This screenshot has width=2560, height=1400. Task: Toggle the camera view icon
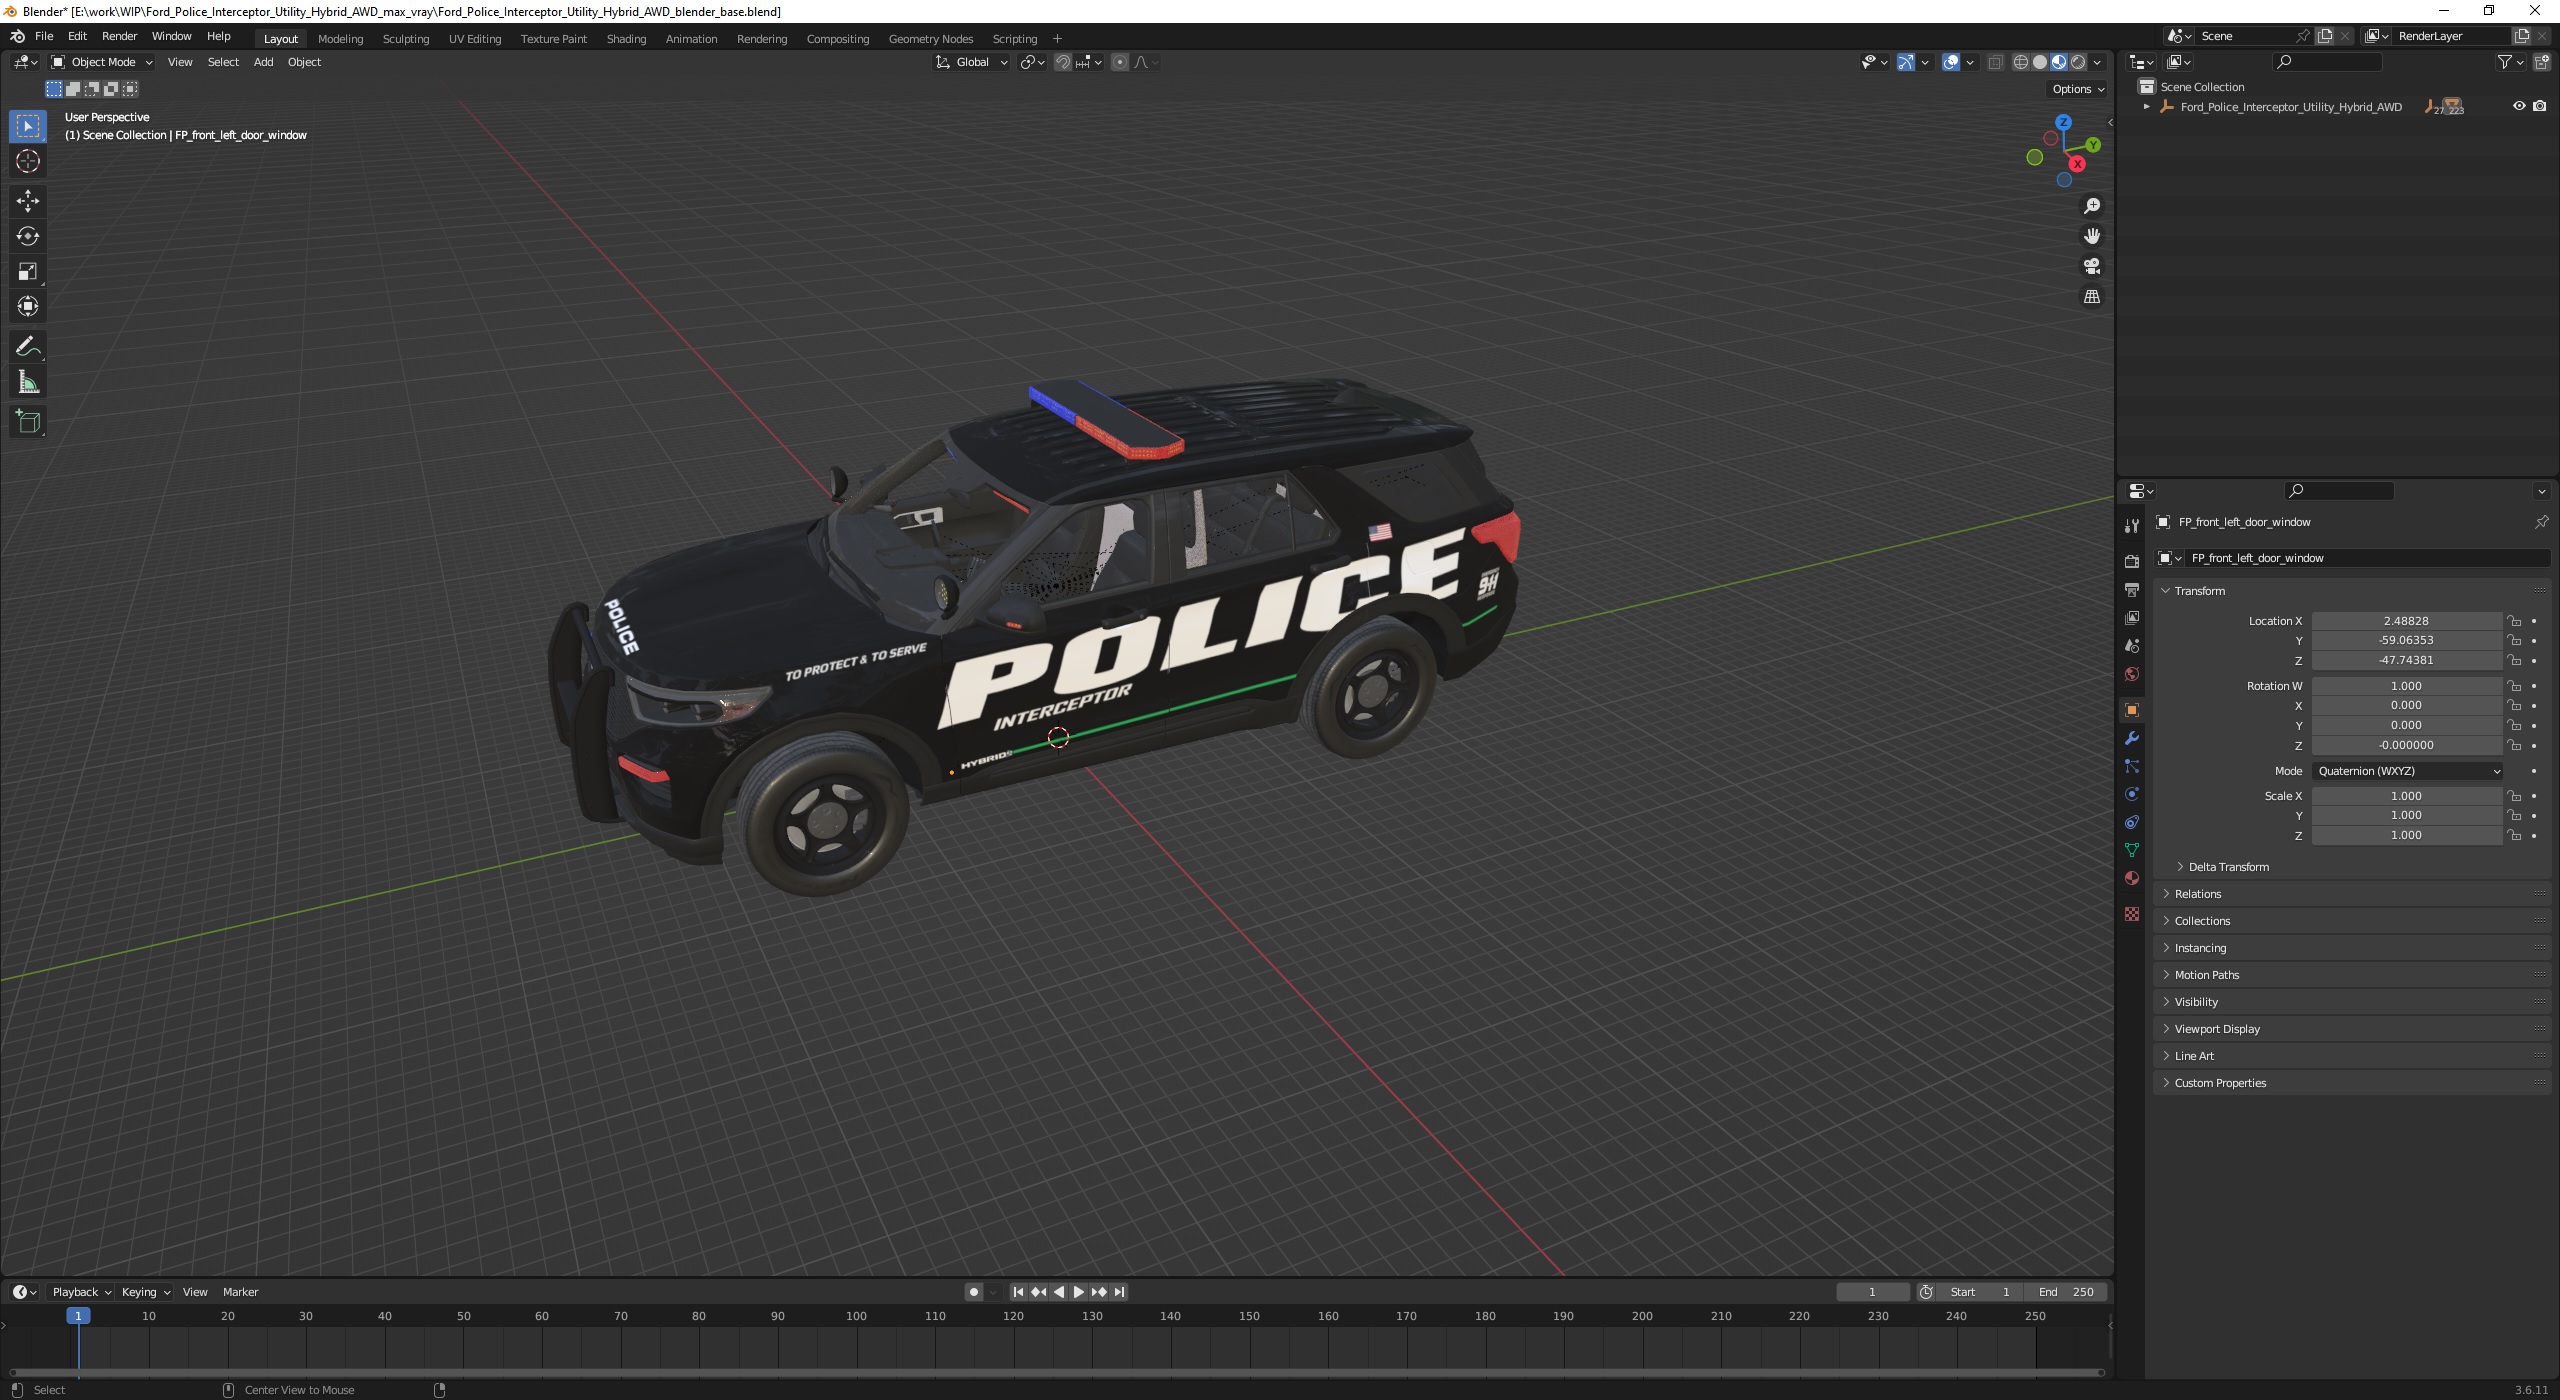[2091, 266]
